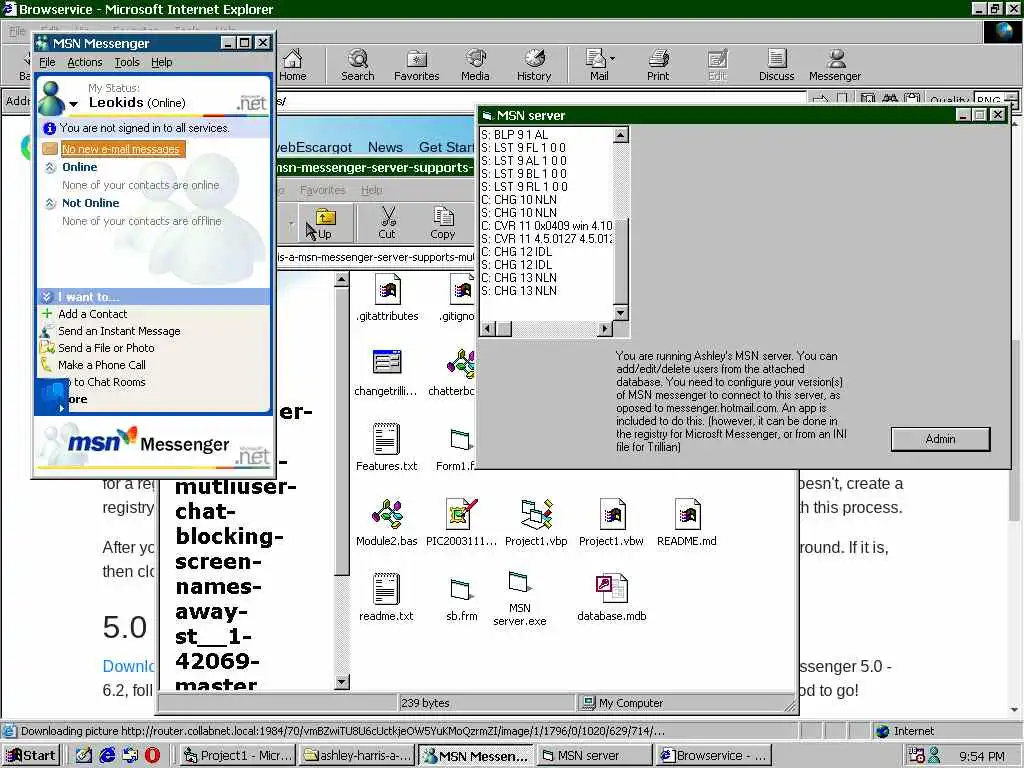Select the PIC2003111... file icon
Image resolution: width=1024 pixels, height=768 pixels.
[x=461, y=523]
